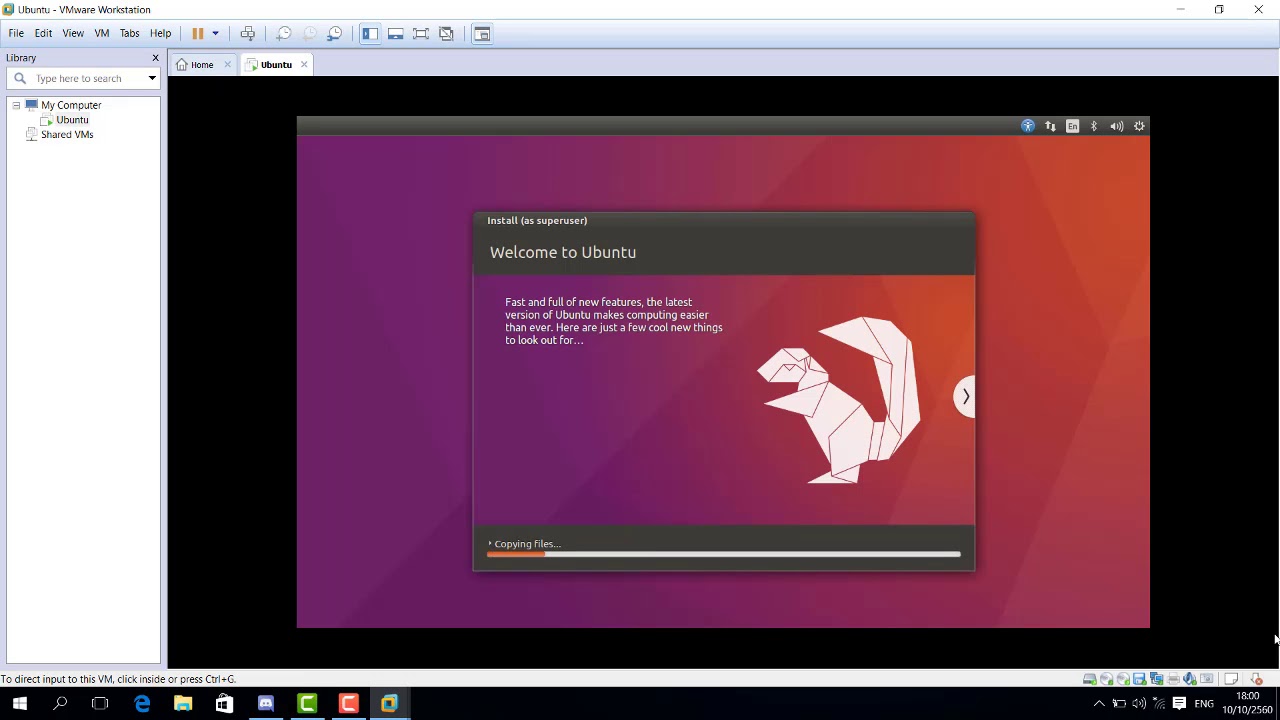Open the Tabs menu
Screen dimensions: 1280x720
tap(130, 33)
